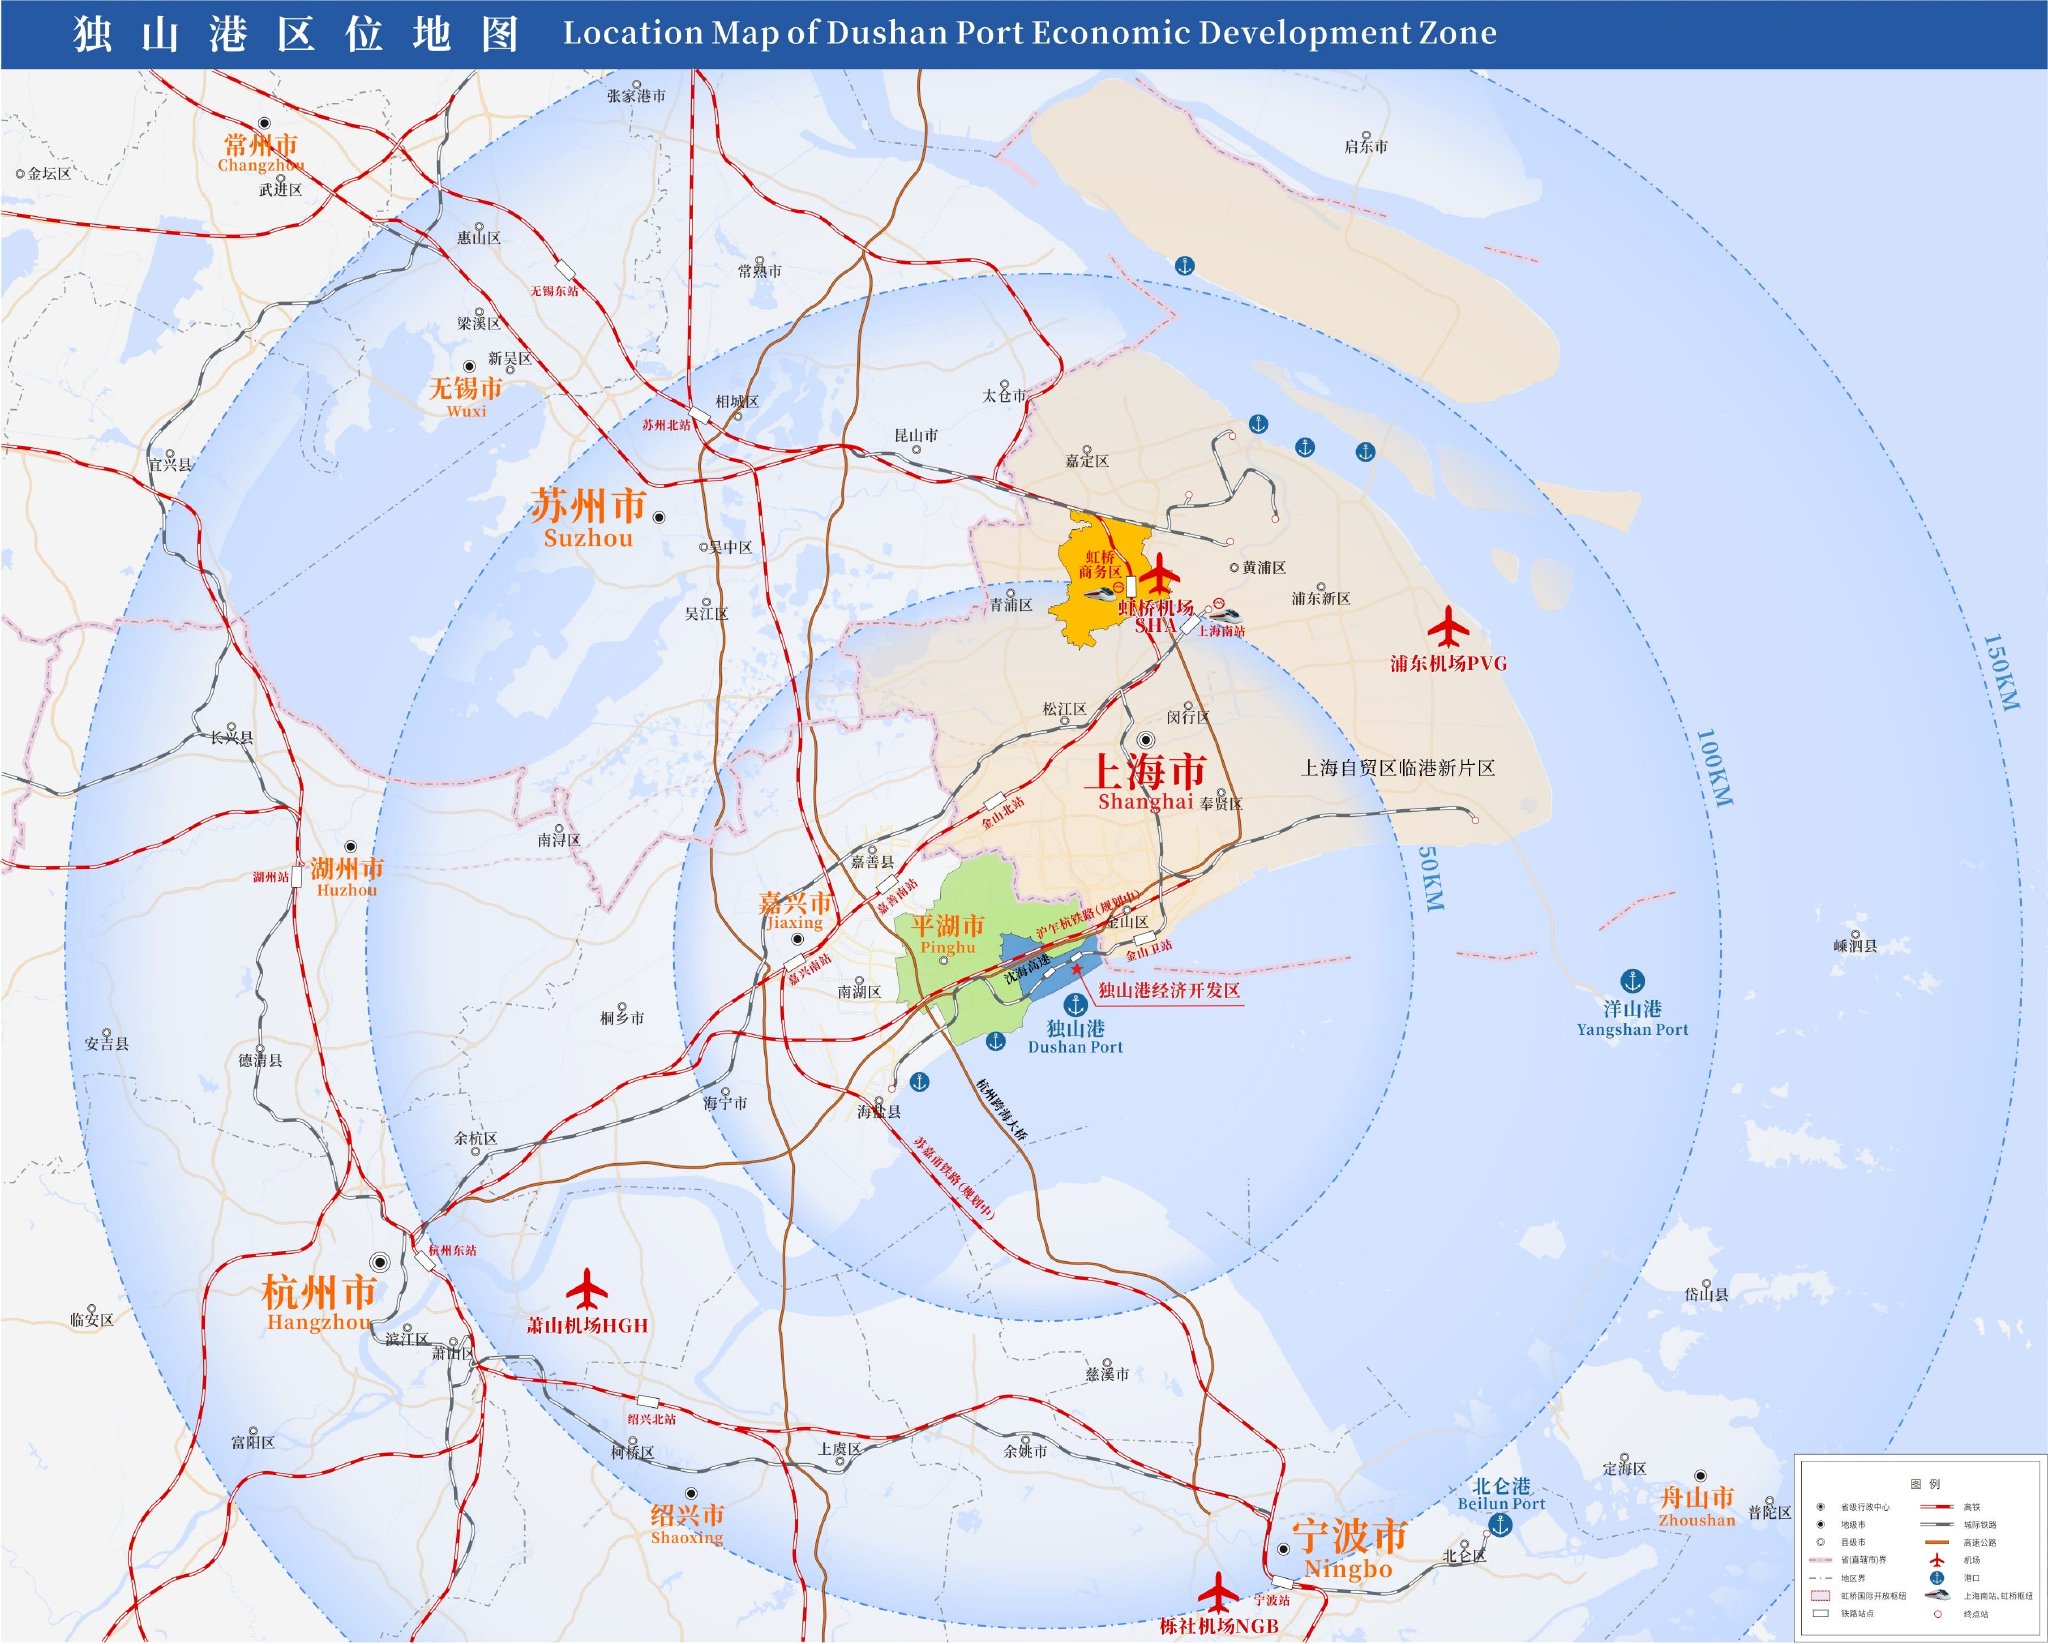The height and width of the screenshot is (1644, 2048).
Task: Click the Pudong Airport PVG airplane icon
Action: 1447,628
